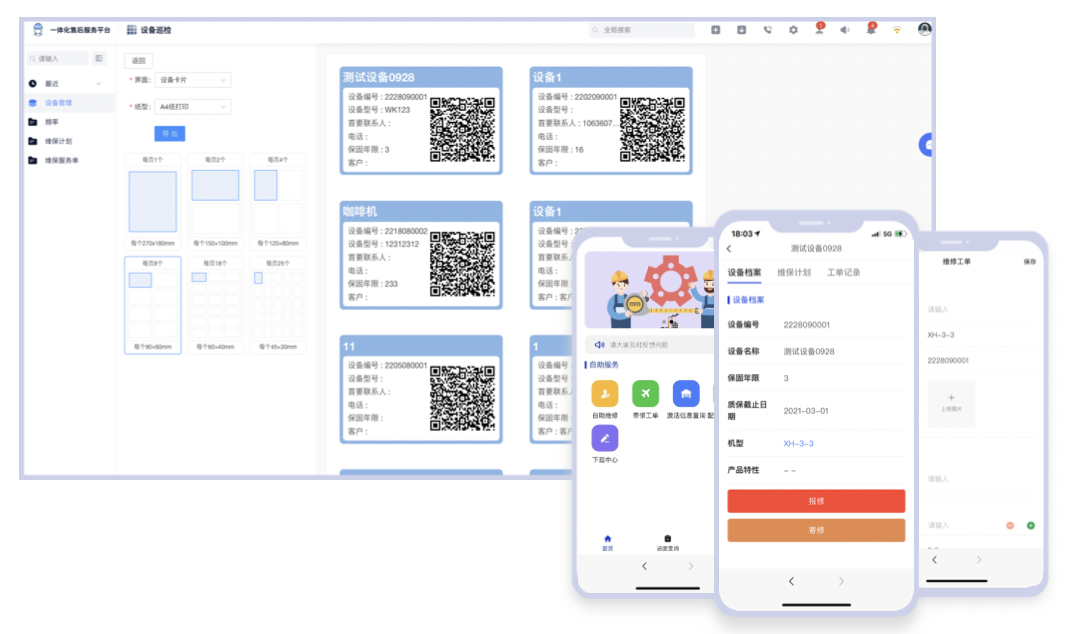
Task: Expand the 最近 sidebar item
Action: pyautogui.click(x=98, y=84)
